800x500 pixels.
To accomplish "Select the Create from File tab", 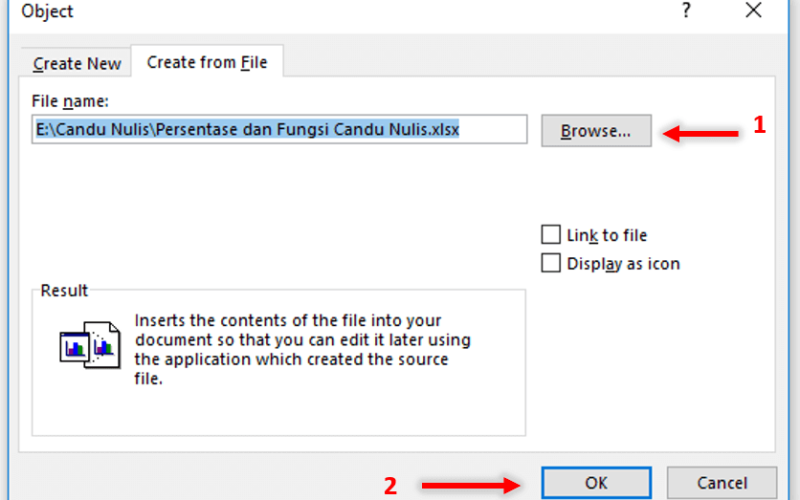I will pyautogui.click(x=207, y=62).
